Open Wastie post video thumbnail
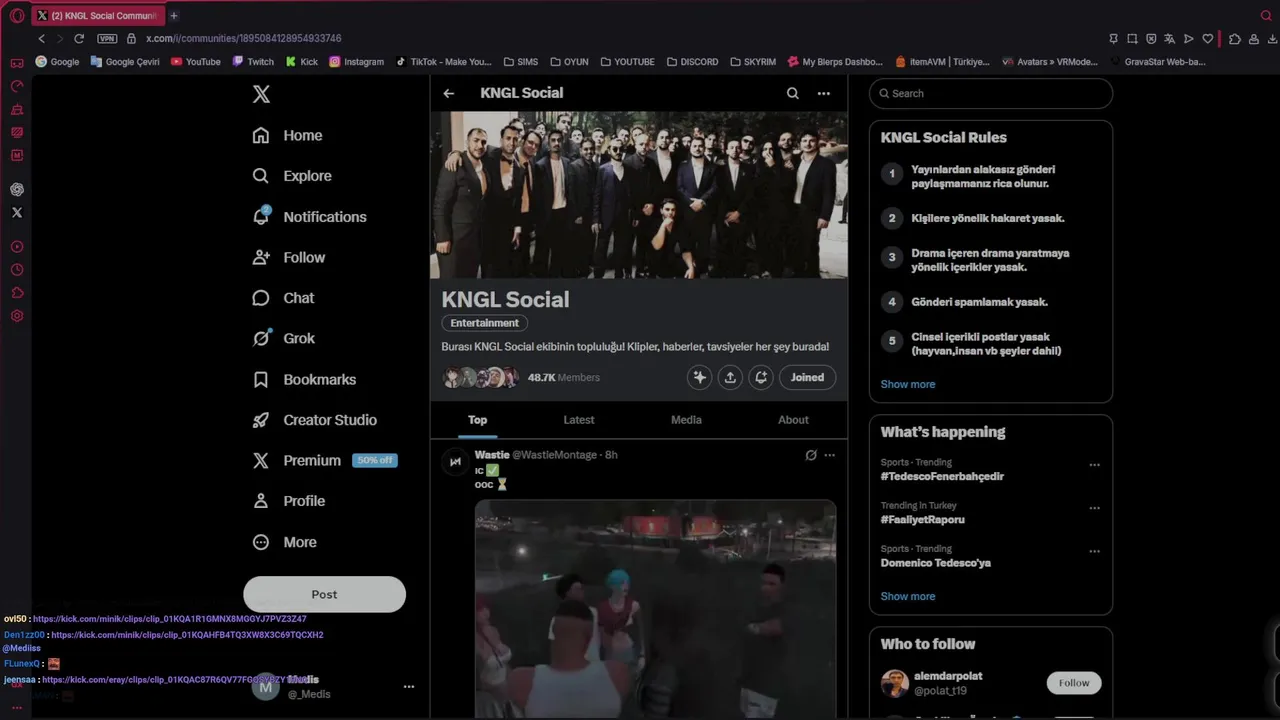Screen dimensions: 1280x720 coord(655,609)
